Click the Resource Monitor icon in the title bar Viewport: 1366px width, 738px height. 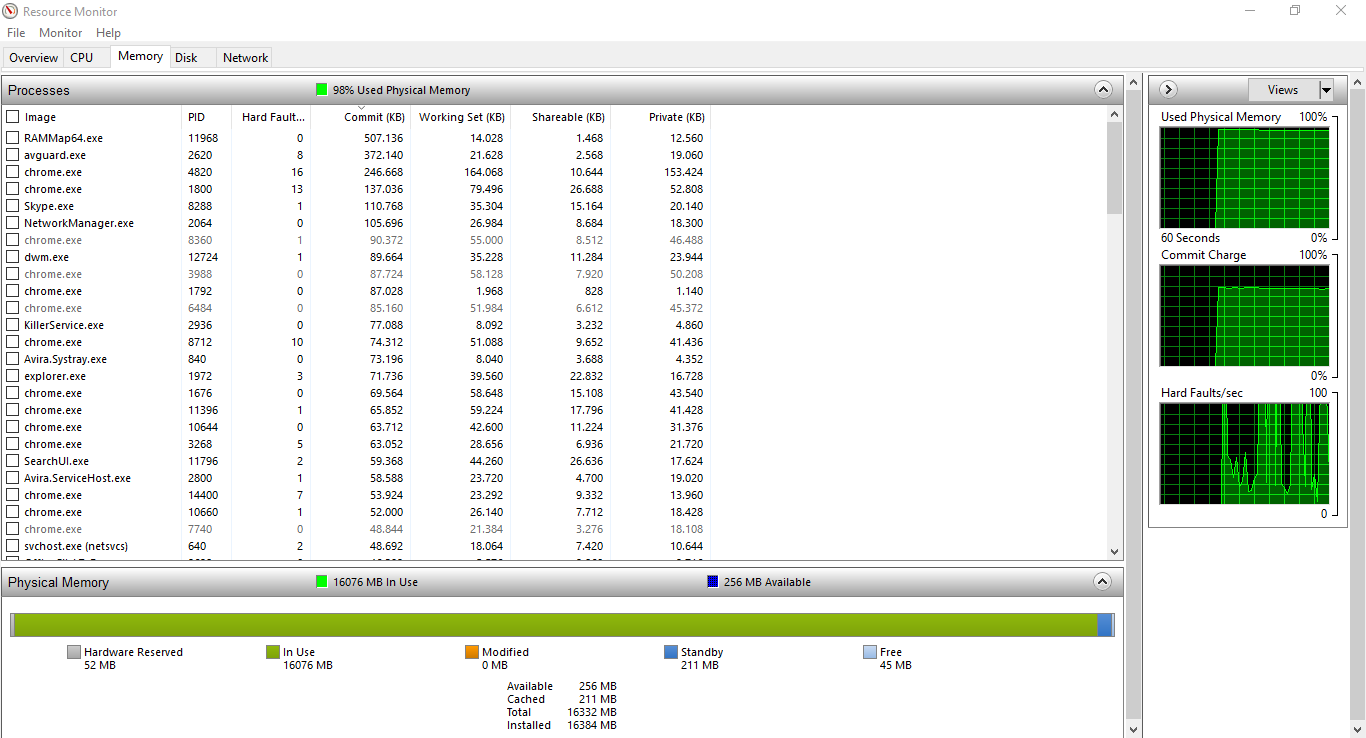[x=9, y=11]
